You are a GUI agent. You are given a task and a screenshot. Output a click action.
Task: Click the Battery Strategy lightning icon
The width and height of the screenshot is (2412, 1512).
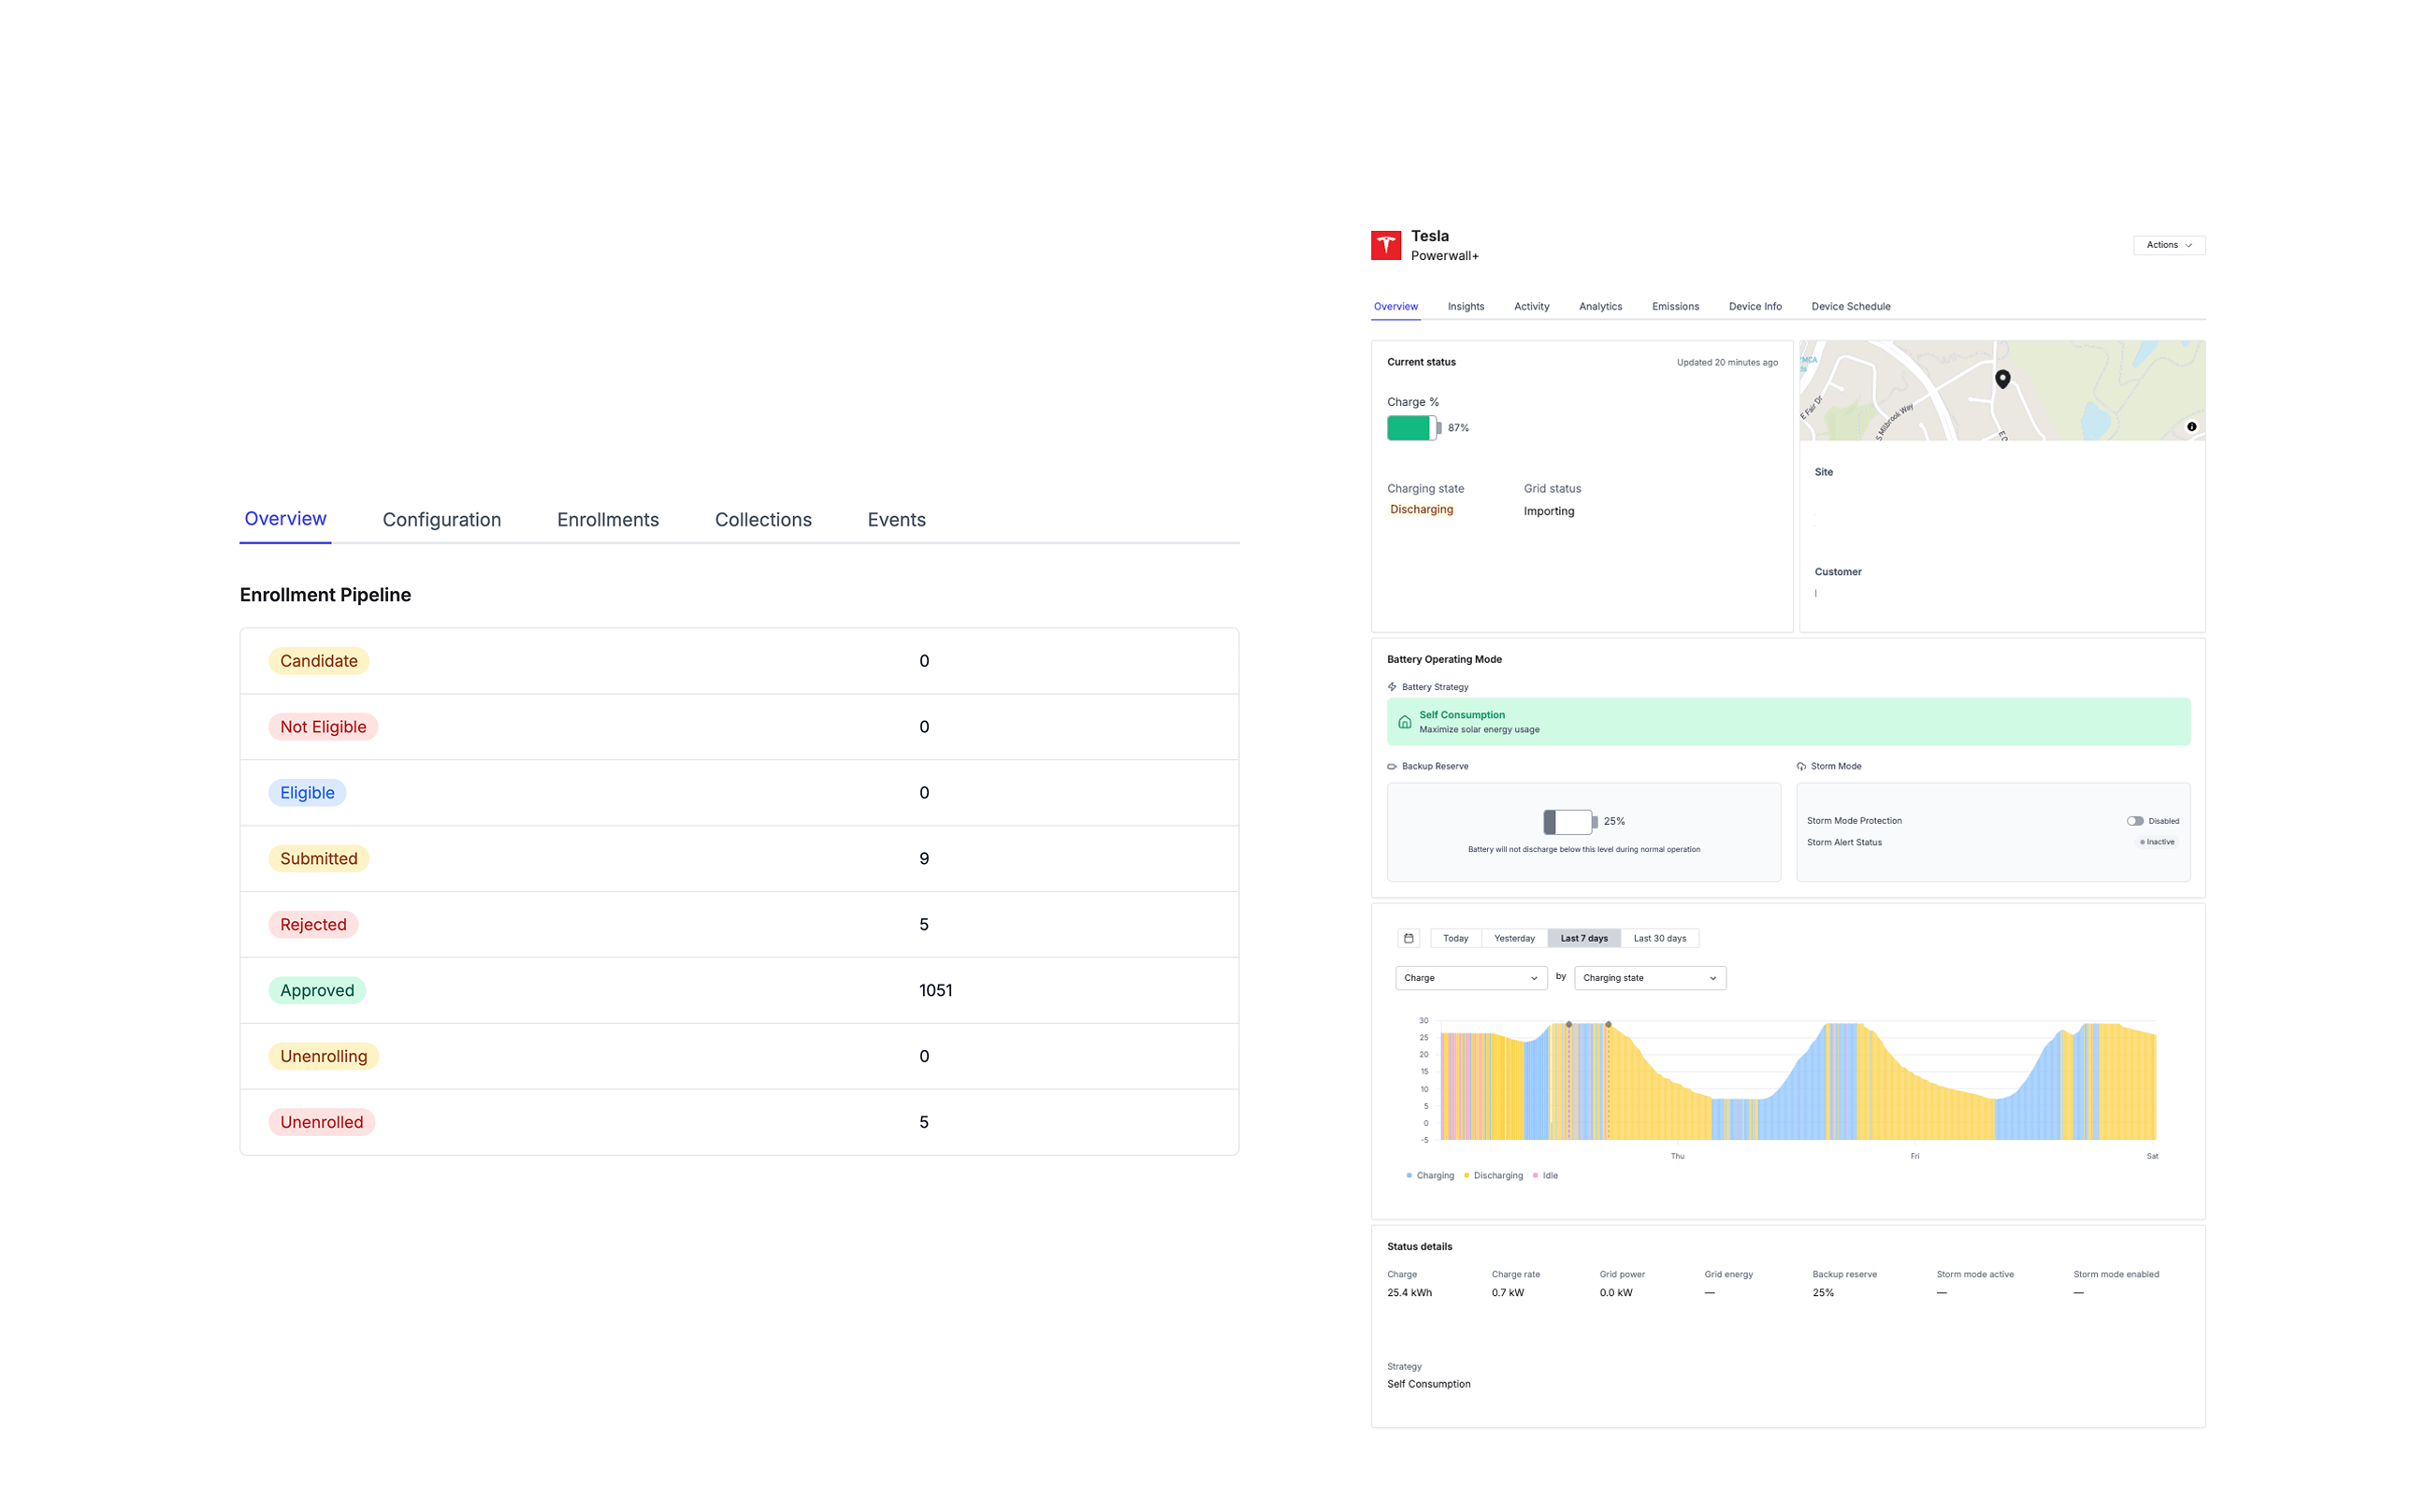[1392, 687]
